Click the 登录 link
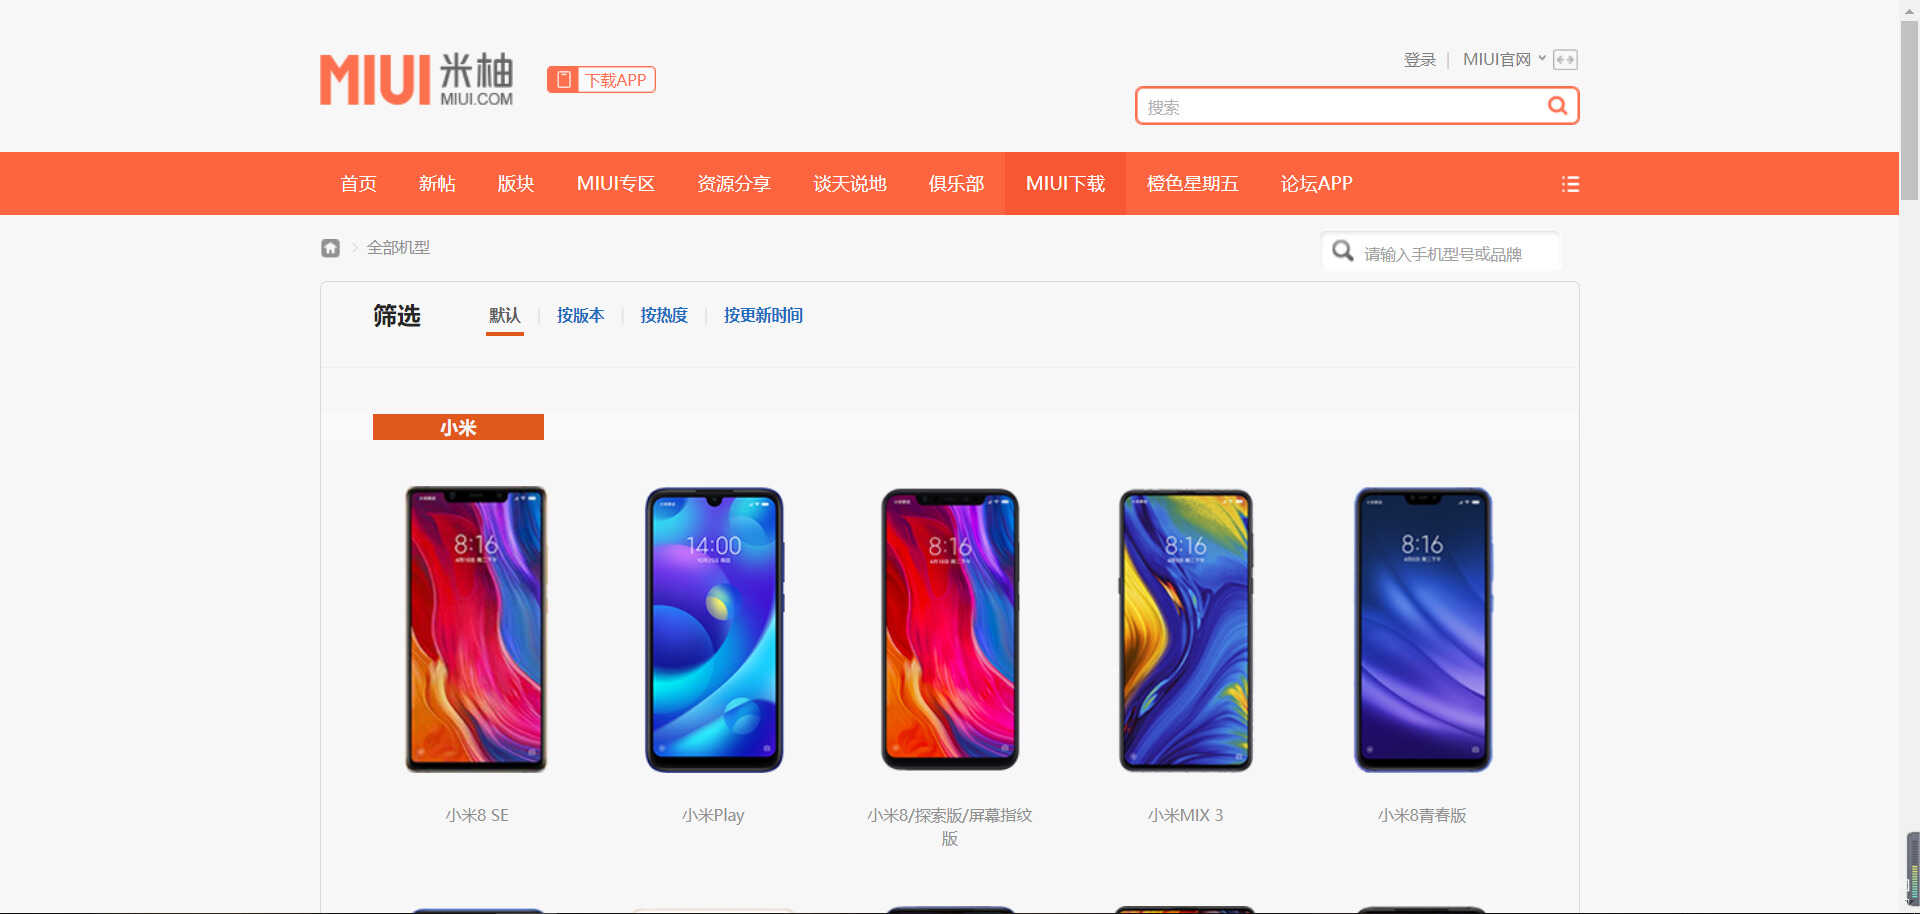 click(x=1419, y=60)
